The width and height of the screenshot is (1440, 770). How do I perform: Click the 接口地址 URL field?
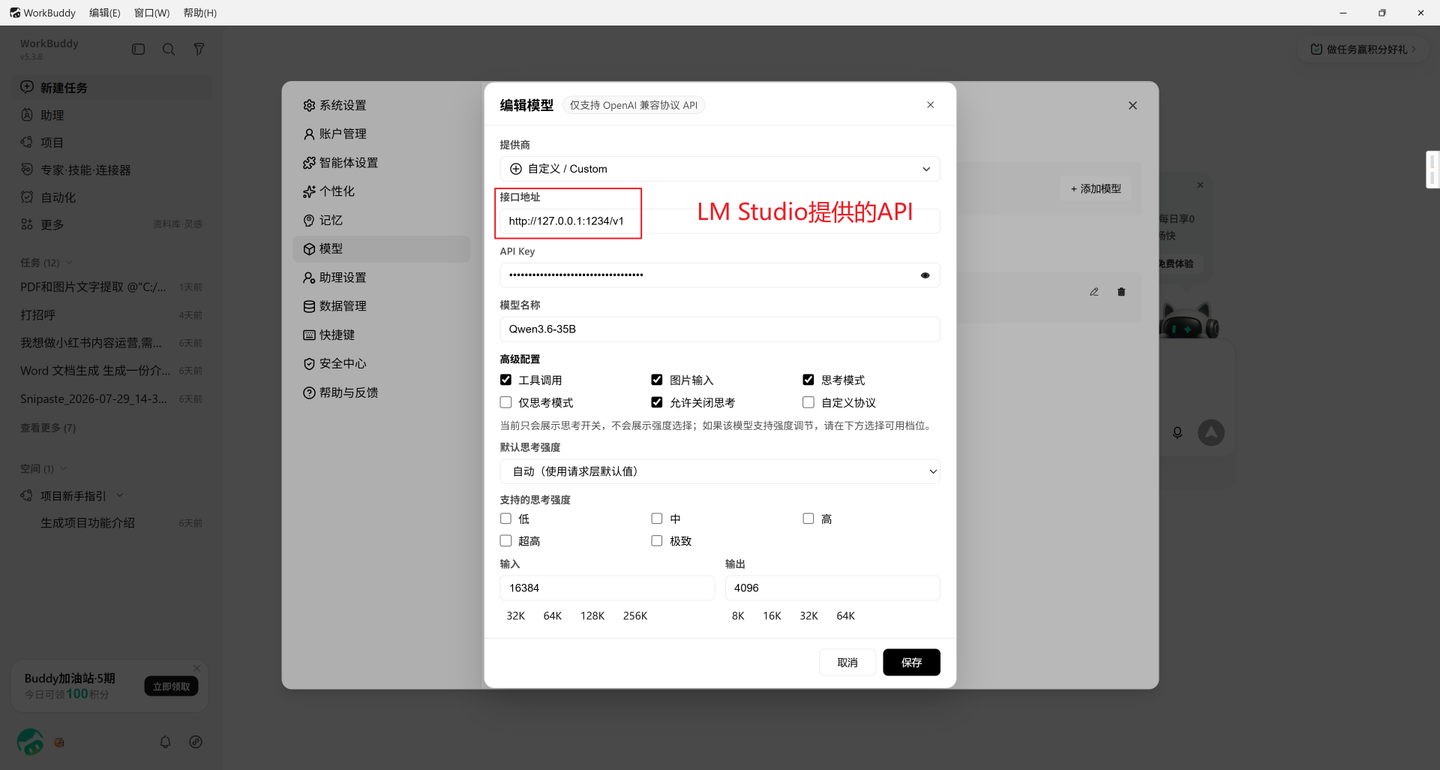(720, 221)
